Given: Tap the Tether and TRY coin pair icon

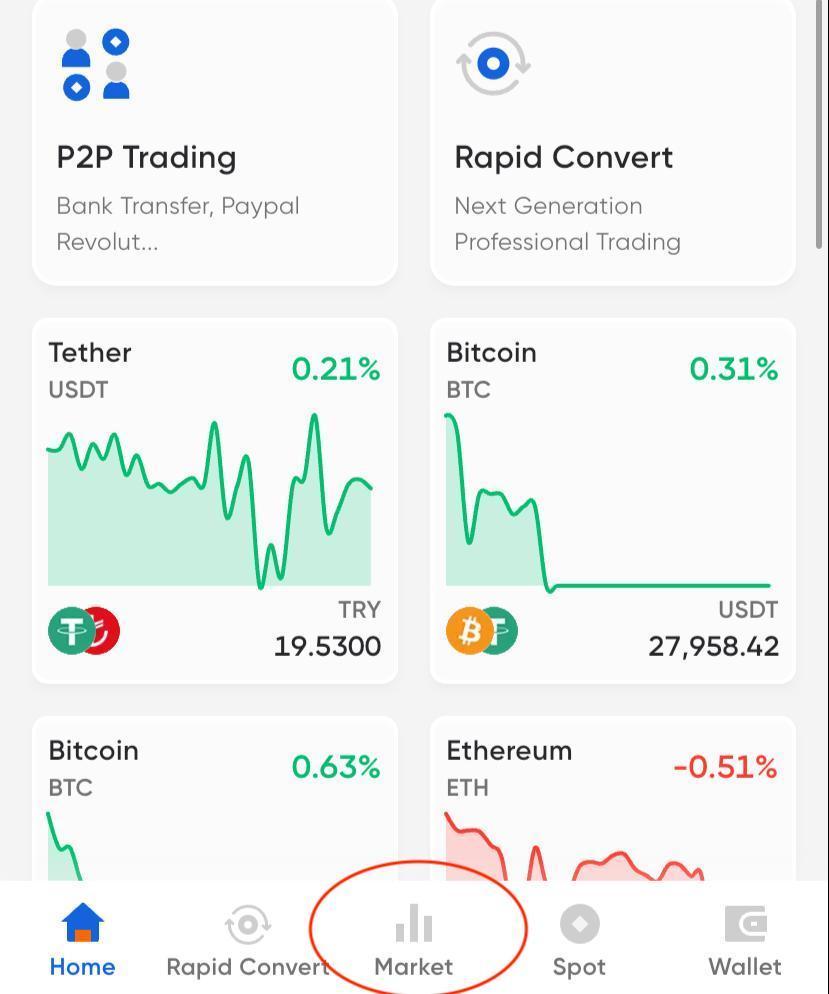Looking at the screenshot, I should [84, 631].
